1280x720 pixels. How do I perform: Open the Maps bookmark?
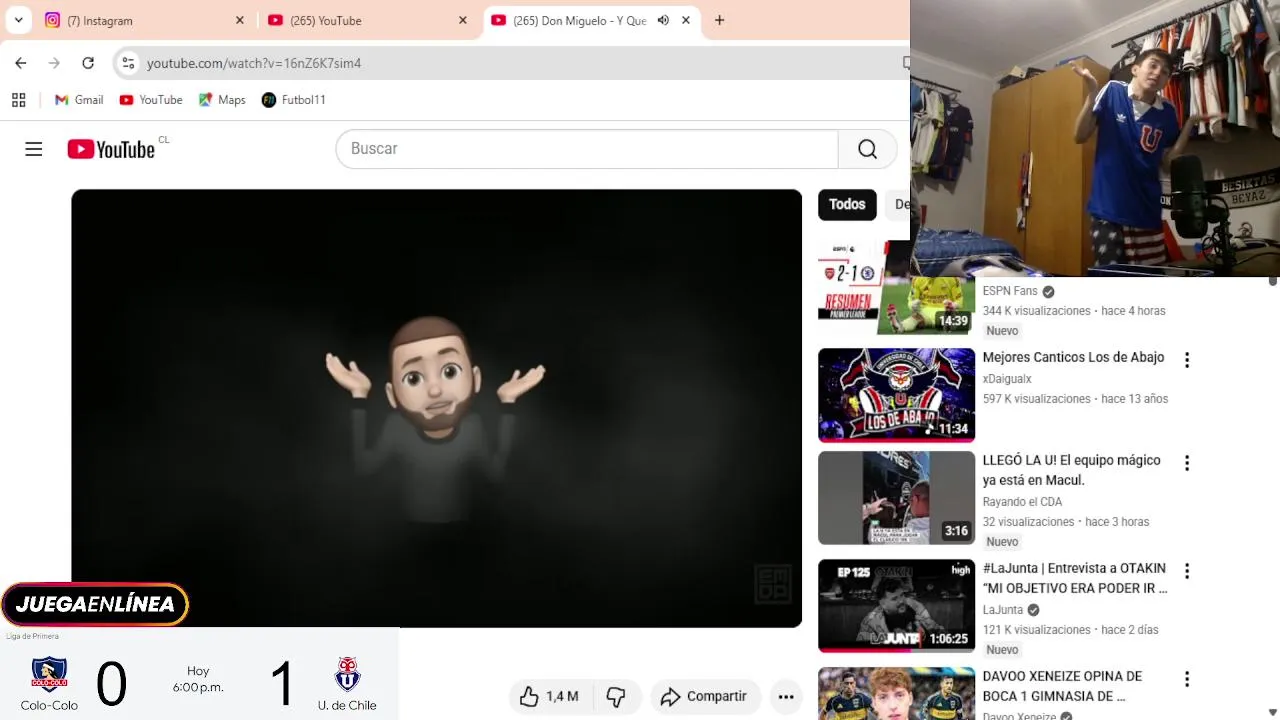(x=222, y=100)
